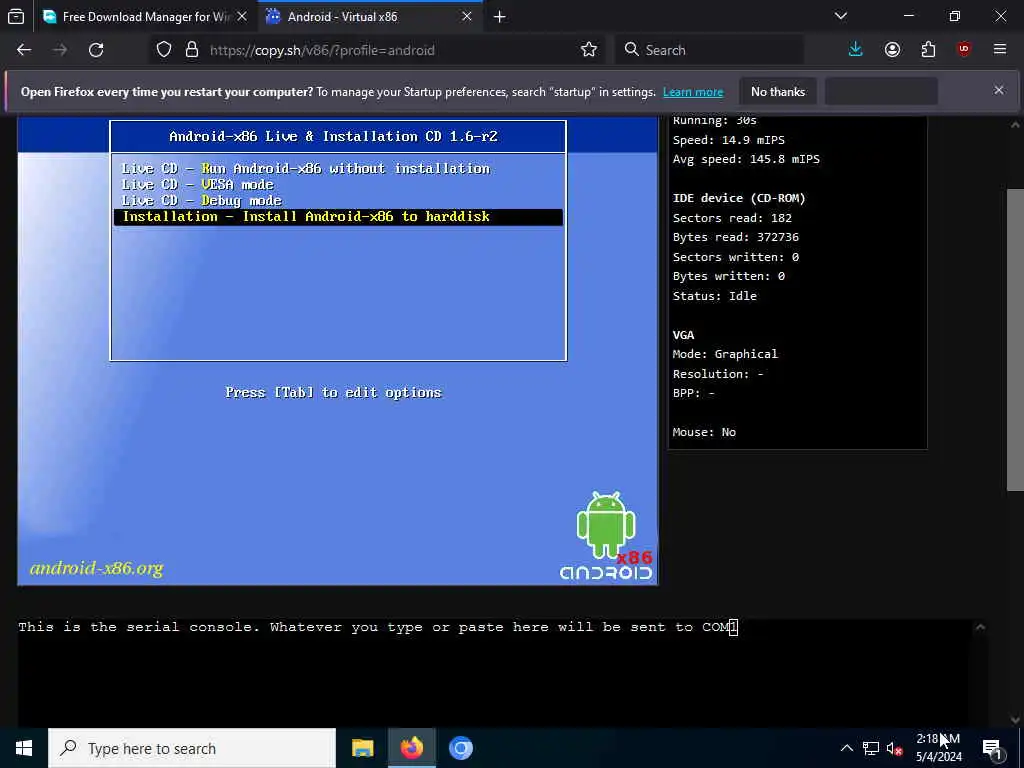This screenshot has height=768, width=1024.
Task: View site security padlock info
Action: 192,50
